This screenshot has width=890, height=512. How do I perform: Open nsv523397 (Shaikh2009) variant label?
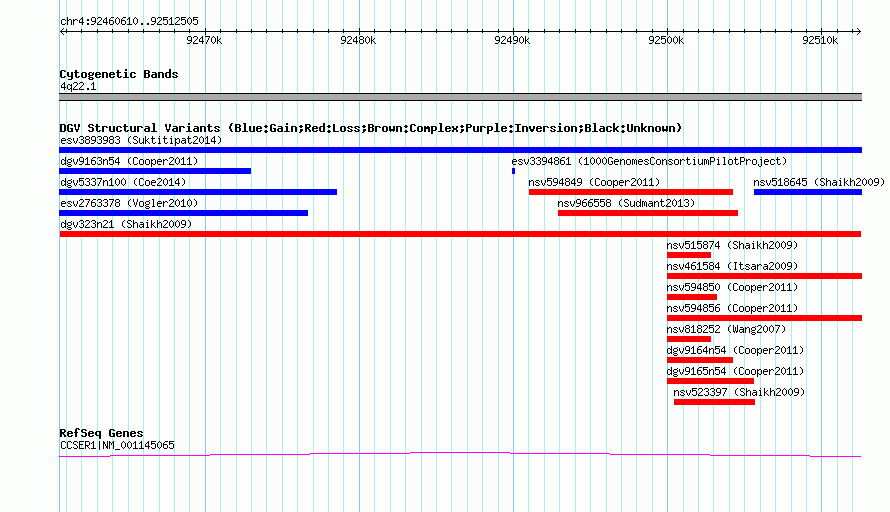click(739, 392)
